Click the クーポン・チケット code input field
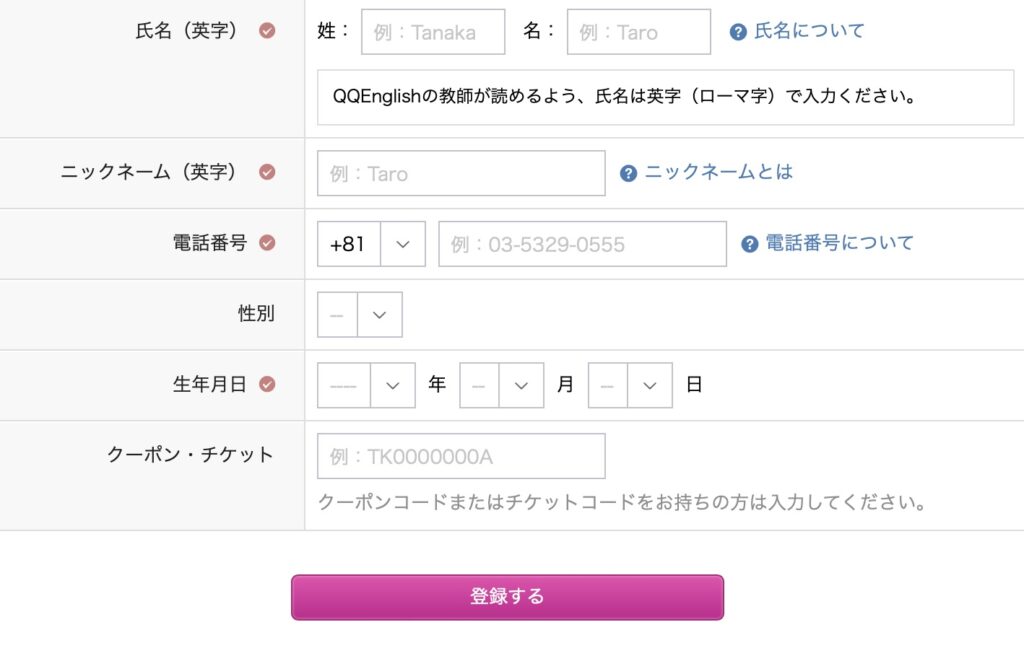 click(461, 456)
